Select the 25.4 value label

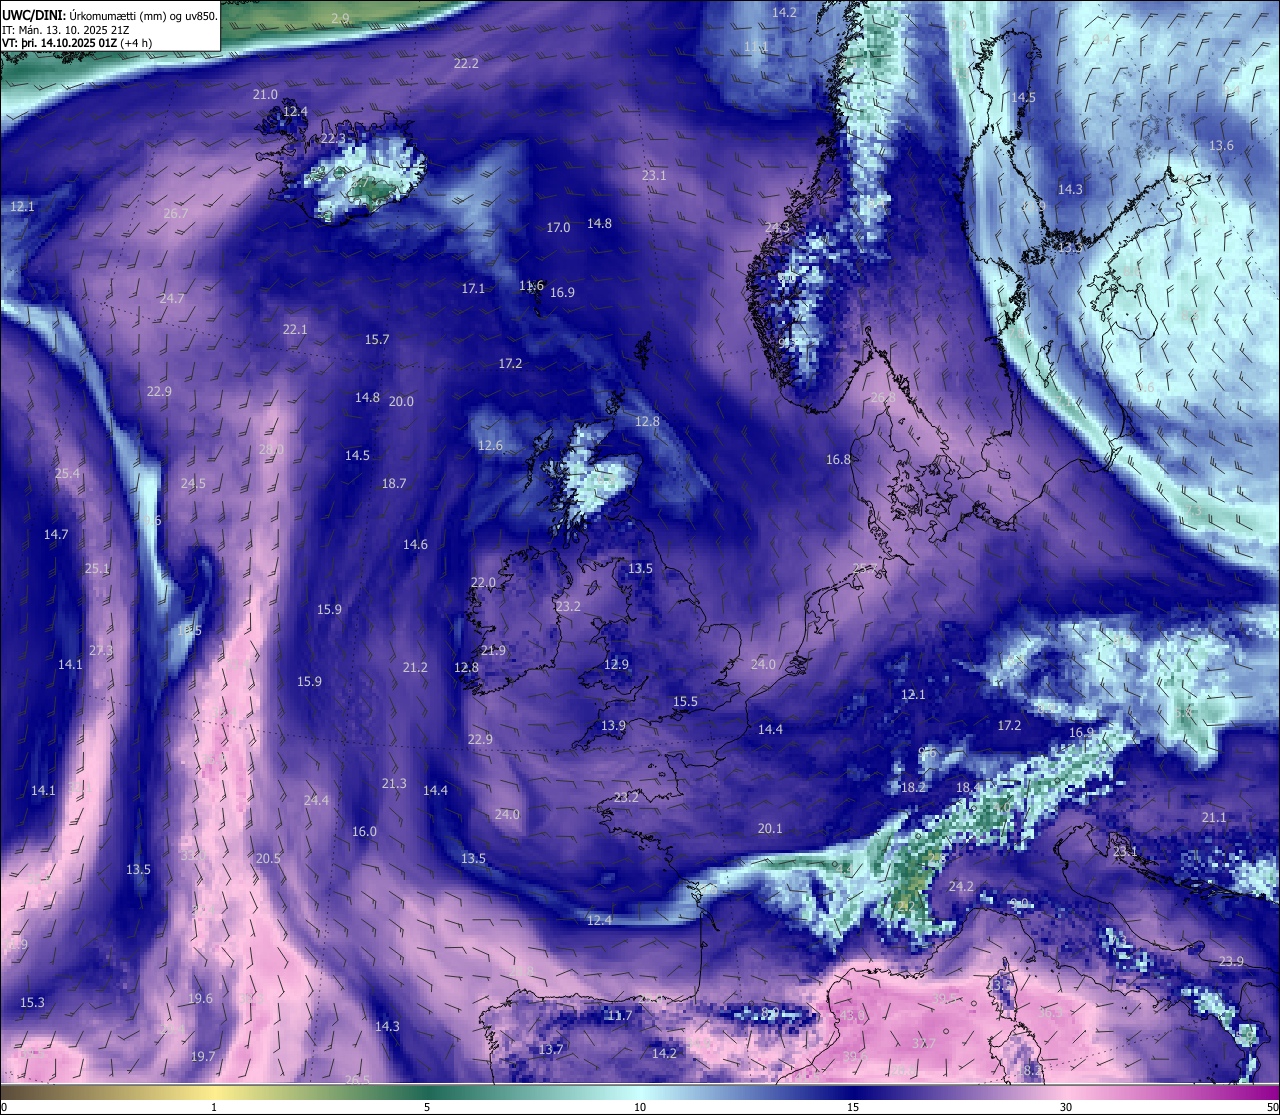coord(67,474)
